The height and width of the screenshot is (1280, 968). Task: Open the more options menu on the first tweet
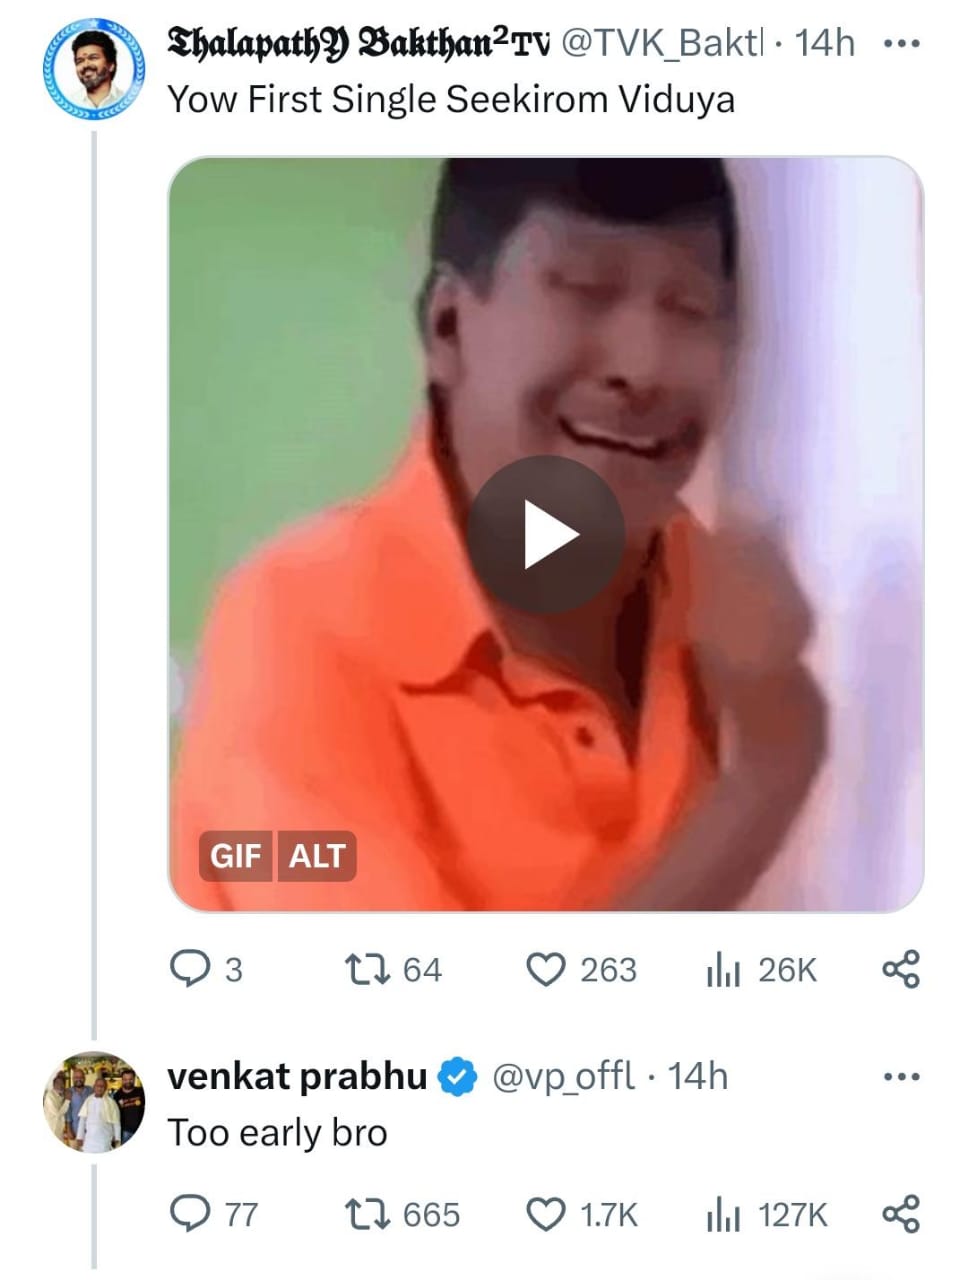click(901, 42)
